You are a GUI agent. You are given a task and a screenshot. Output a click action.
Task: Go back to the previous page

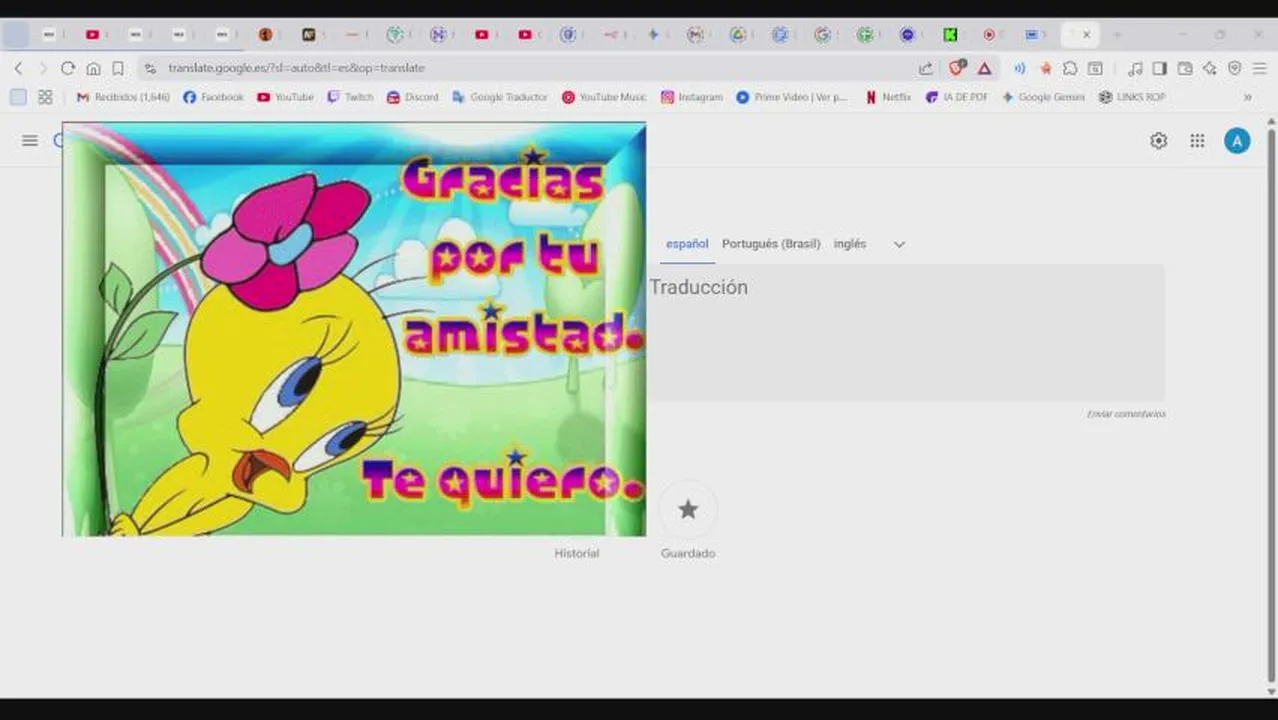(18, 68)
